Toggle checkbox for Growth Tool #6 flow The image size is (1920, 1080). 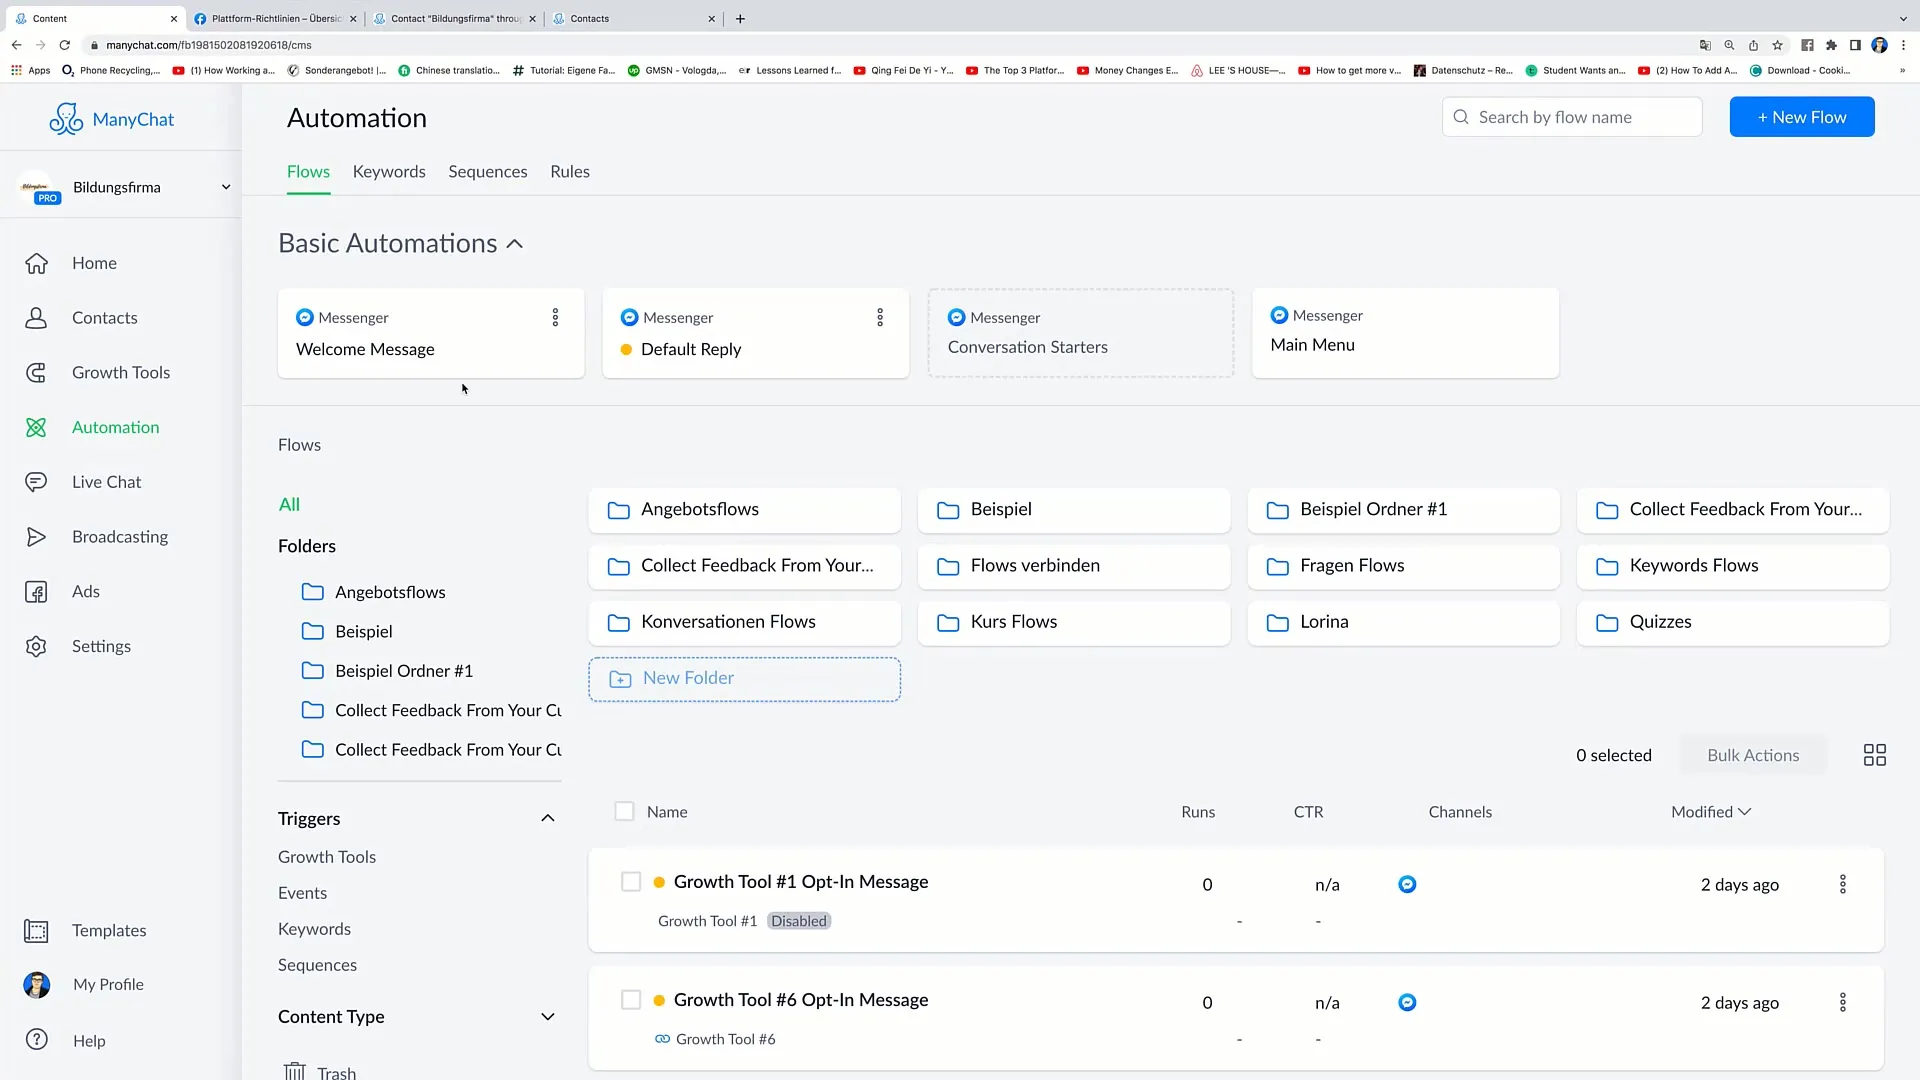(x=629, y=1000)
